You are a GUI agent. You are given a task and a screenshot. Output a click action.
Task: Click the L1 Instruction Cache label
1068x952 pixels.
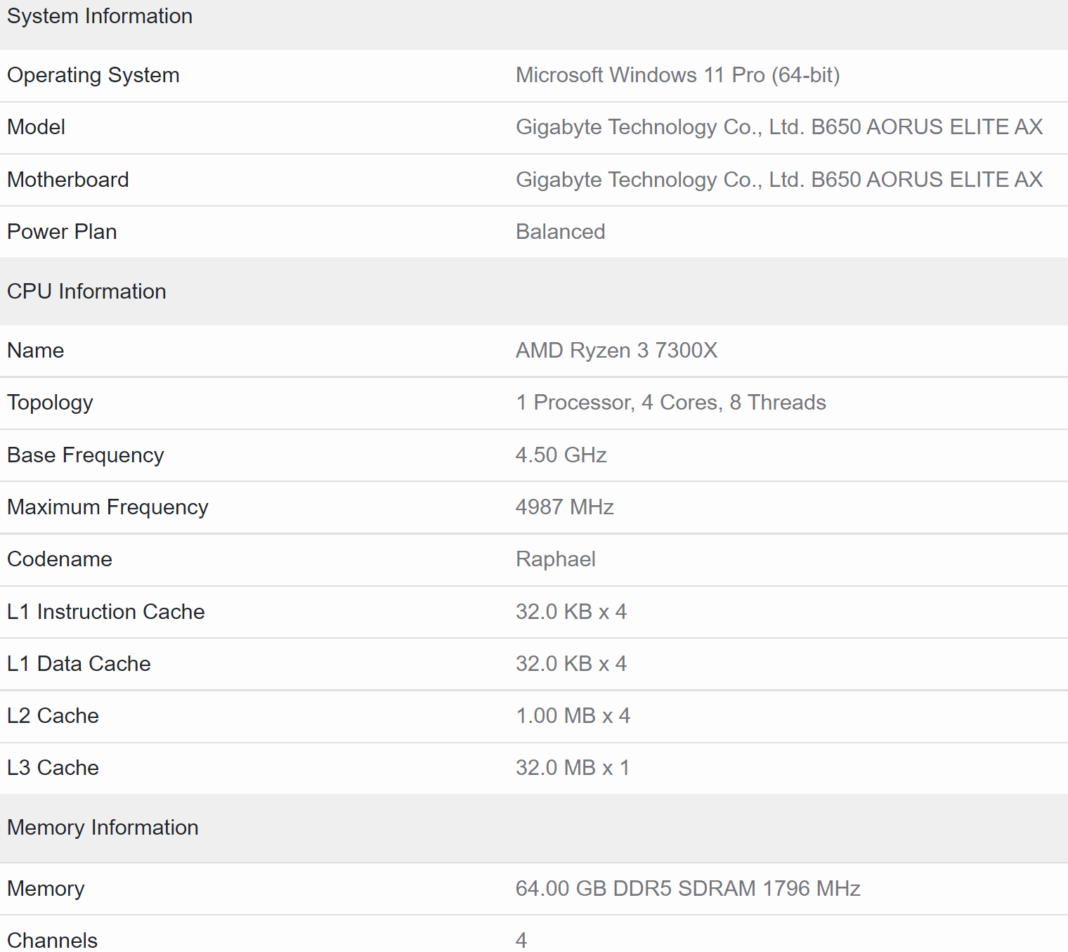[x=106, y=611]
